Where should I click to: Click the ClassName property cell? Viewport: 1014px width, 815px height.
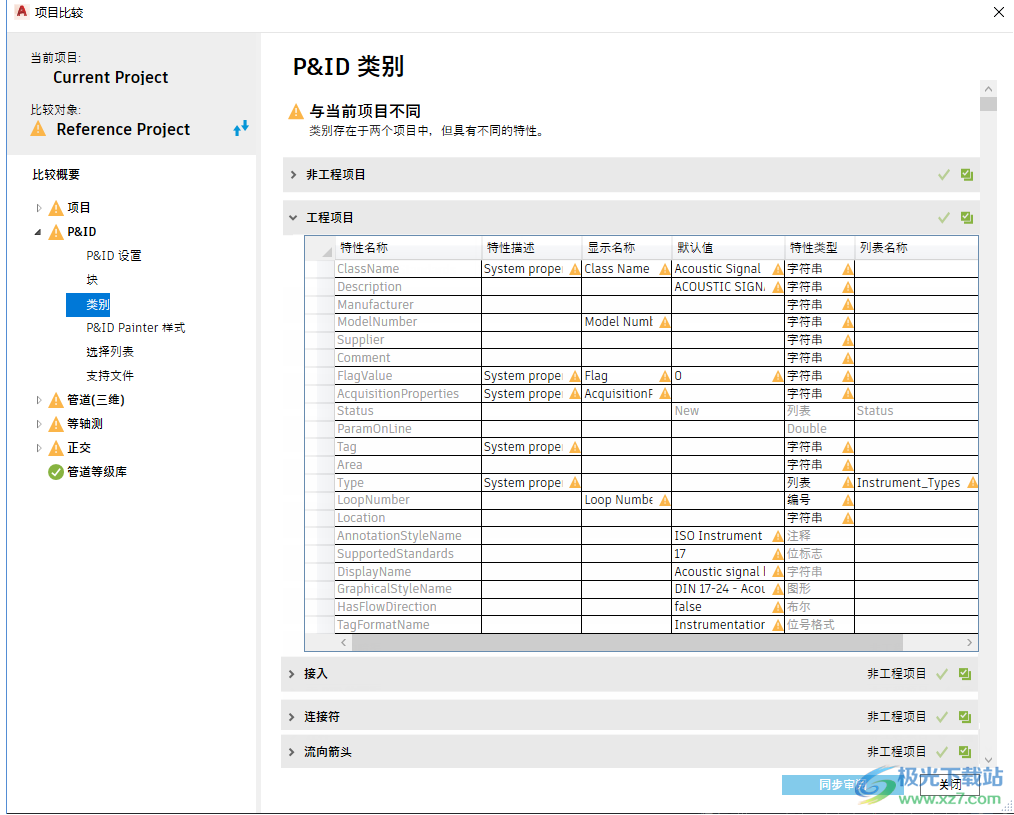coord(408,269)
